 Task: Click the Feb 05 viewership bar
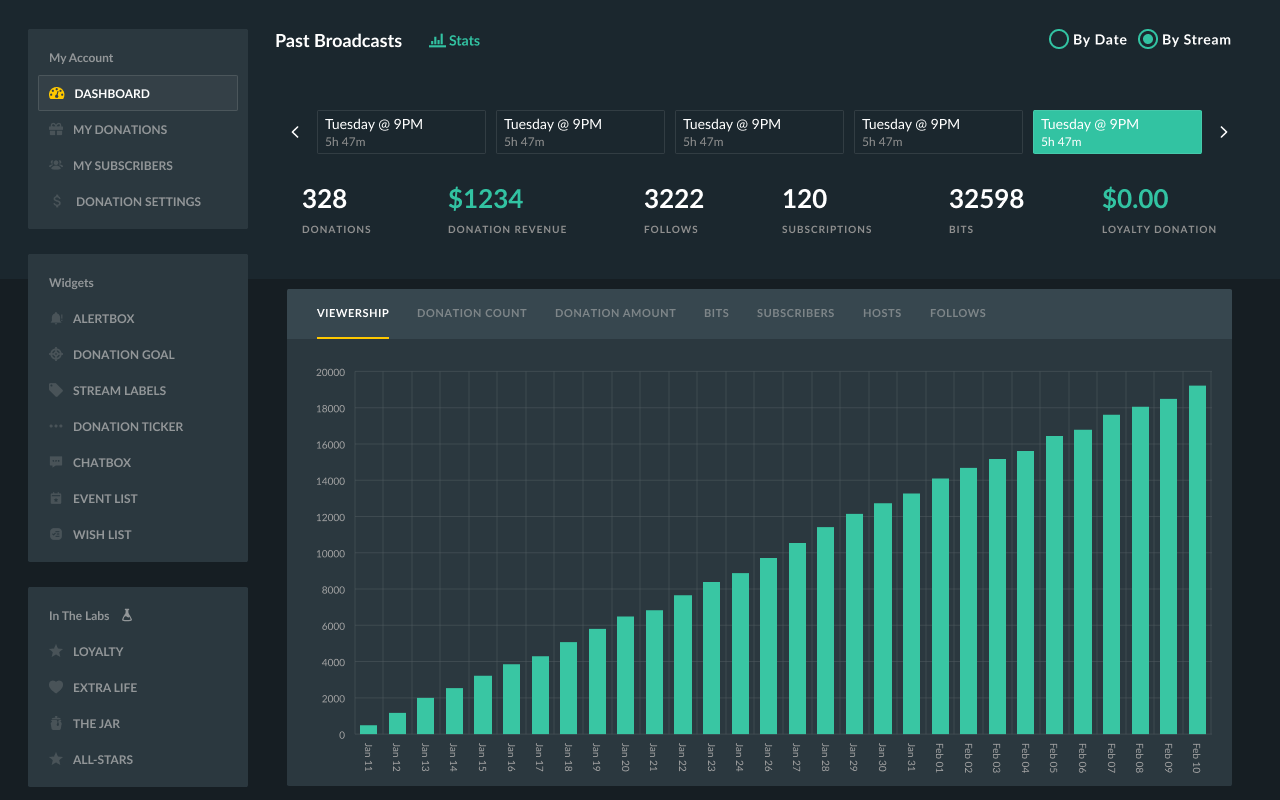[x=1054, y=586]
